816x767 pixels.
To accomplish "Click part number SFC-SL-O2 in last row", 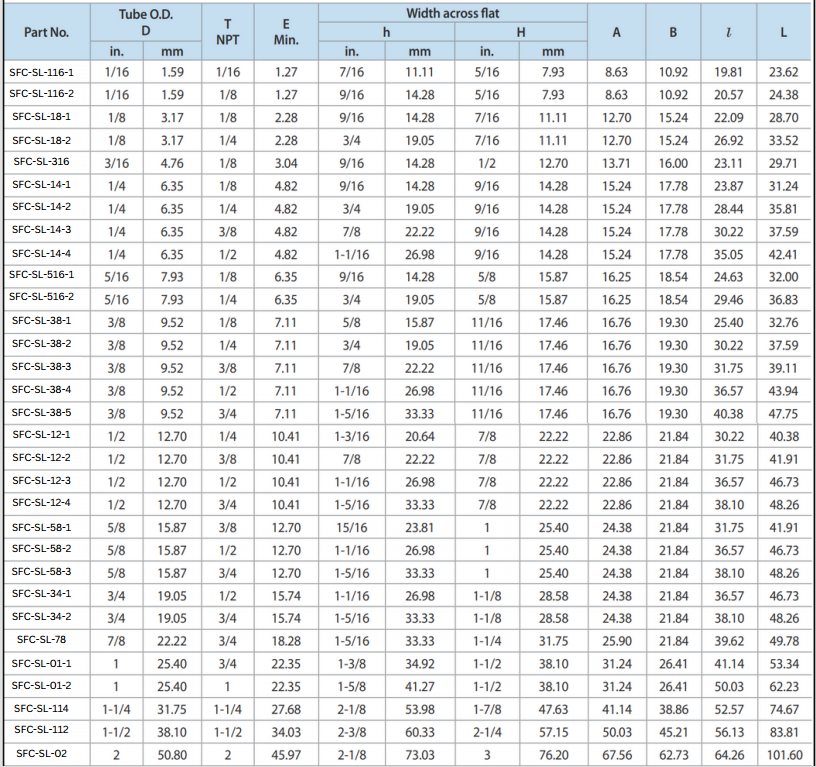I will click(46, 754).
